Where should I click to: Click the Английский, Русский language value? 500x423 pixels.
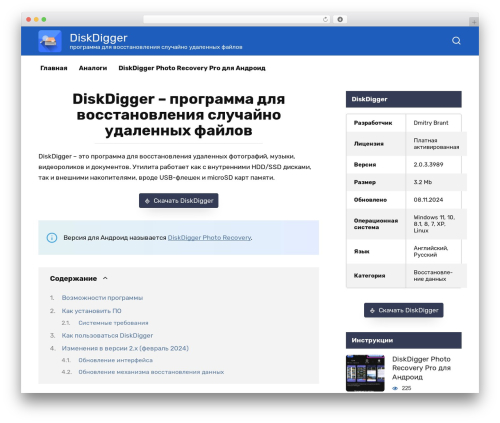(x=431, y=251)
